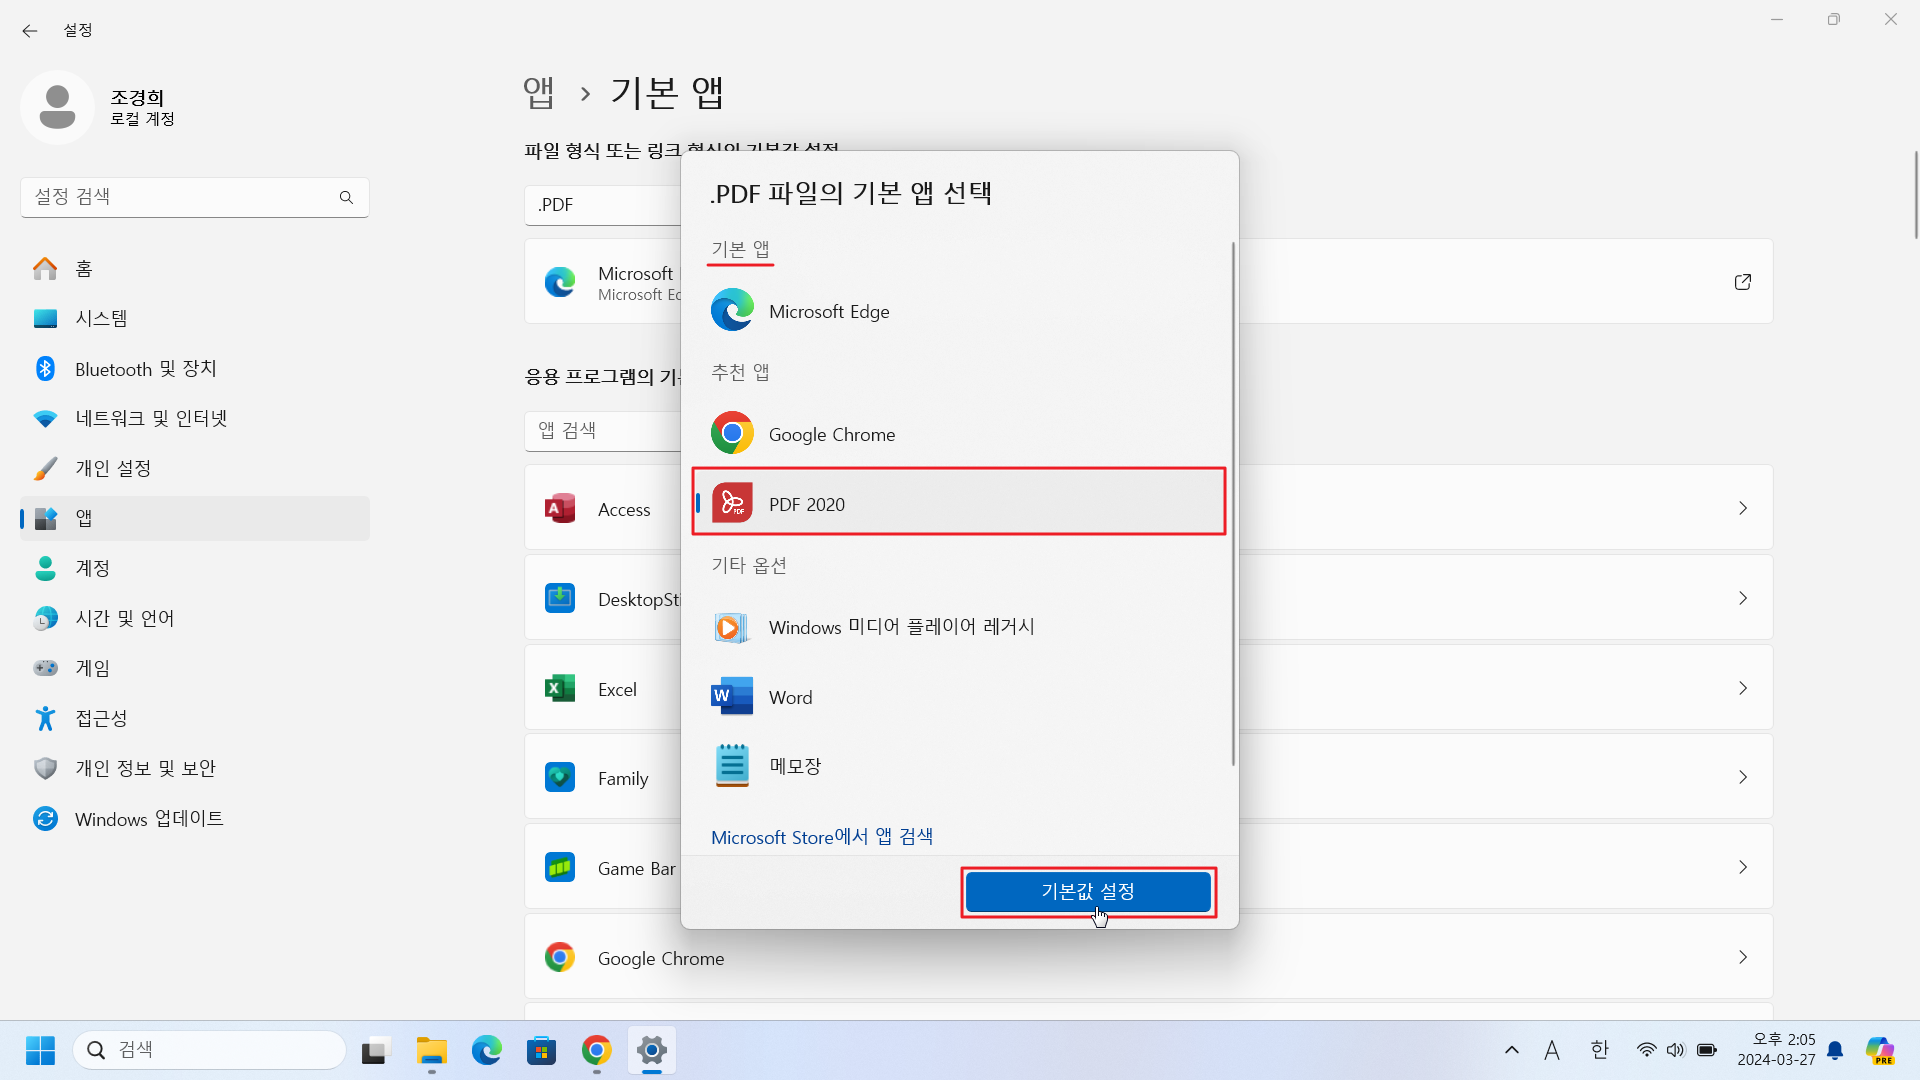Open 네트워크 및 인터넷 settings
Viewport: 1920px width, 1080px height.
pyautogui.click(x=195, y=418)
